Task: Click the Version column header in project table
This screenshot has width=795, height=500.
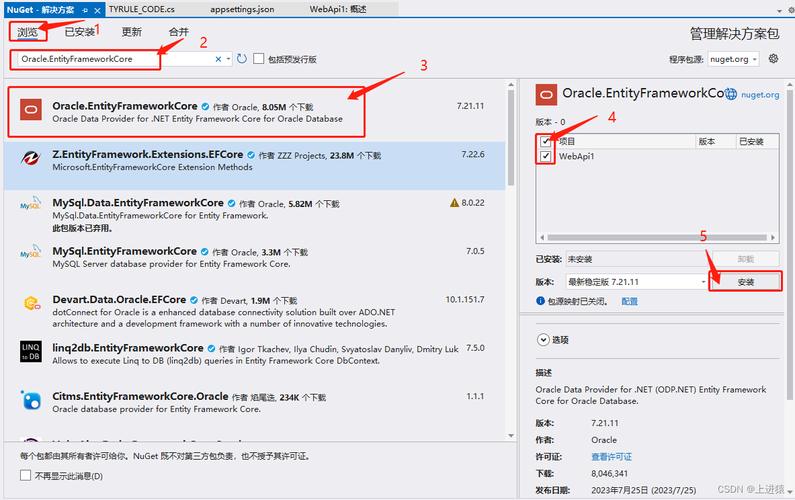Action: pyautogui.click(x=706, y=141)
